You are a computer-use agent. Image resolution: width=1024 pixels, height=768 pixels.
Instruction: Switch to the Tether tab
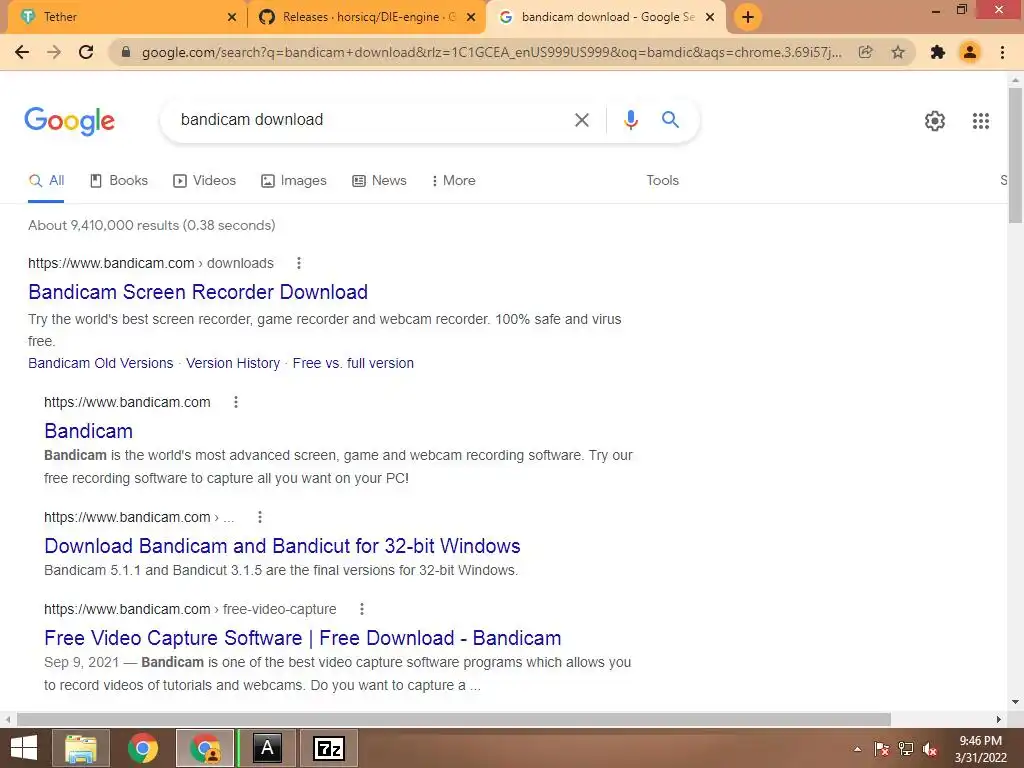tap(124, 17)
